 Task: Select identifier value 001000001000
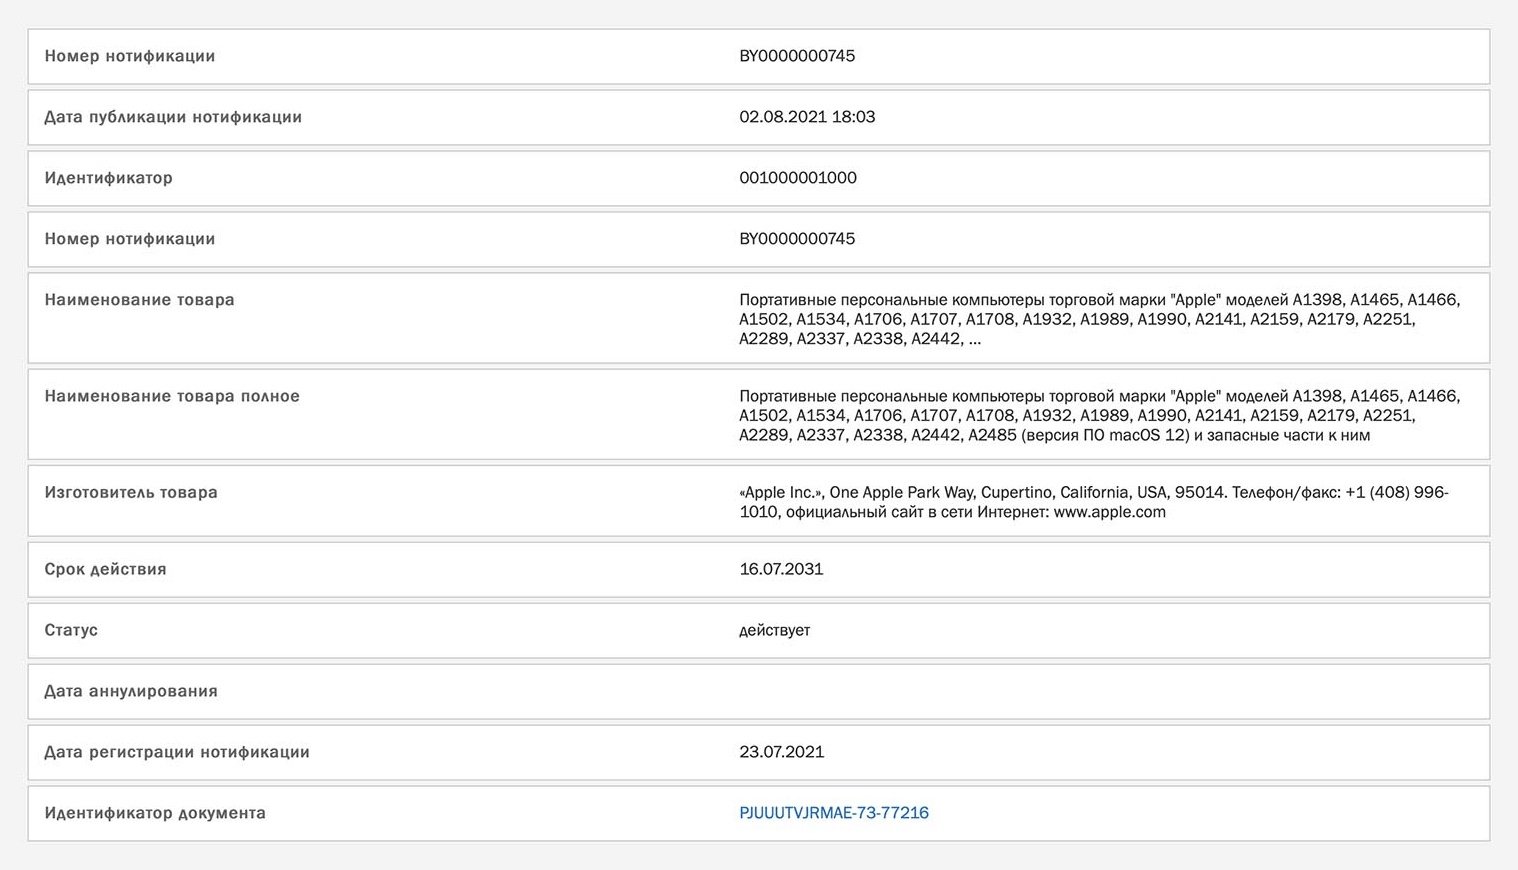click(797, 178)
